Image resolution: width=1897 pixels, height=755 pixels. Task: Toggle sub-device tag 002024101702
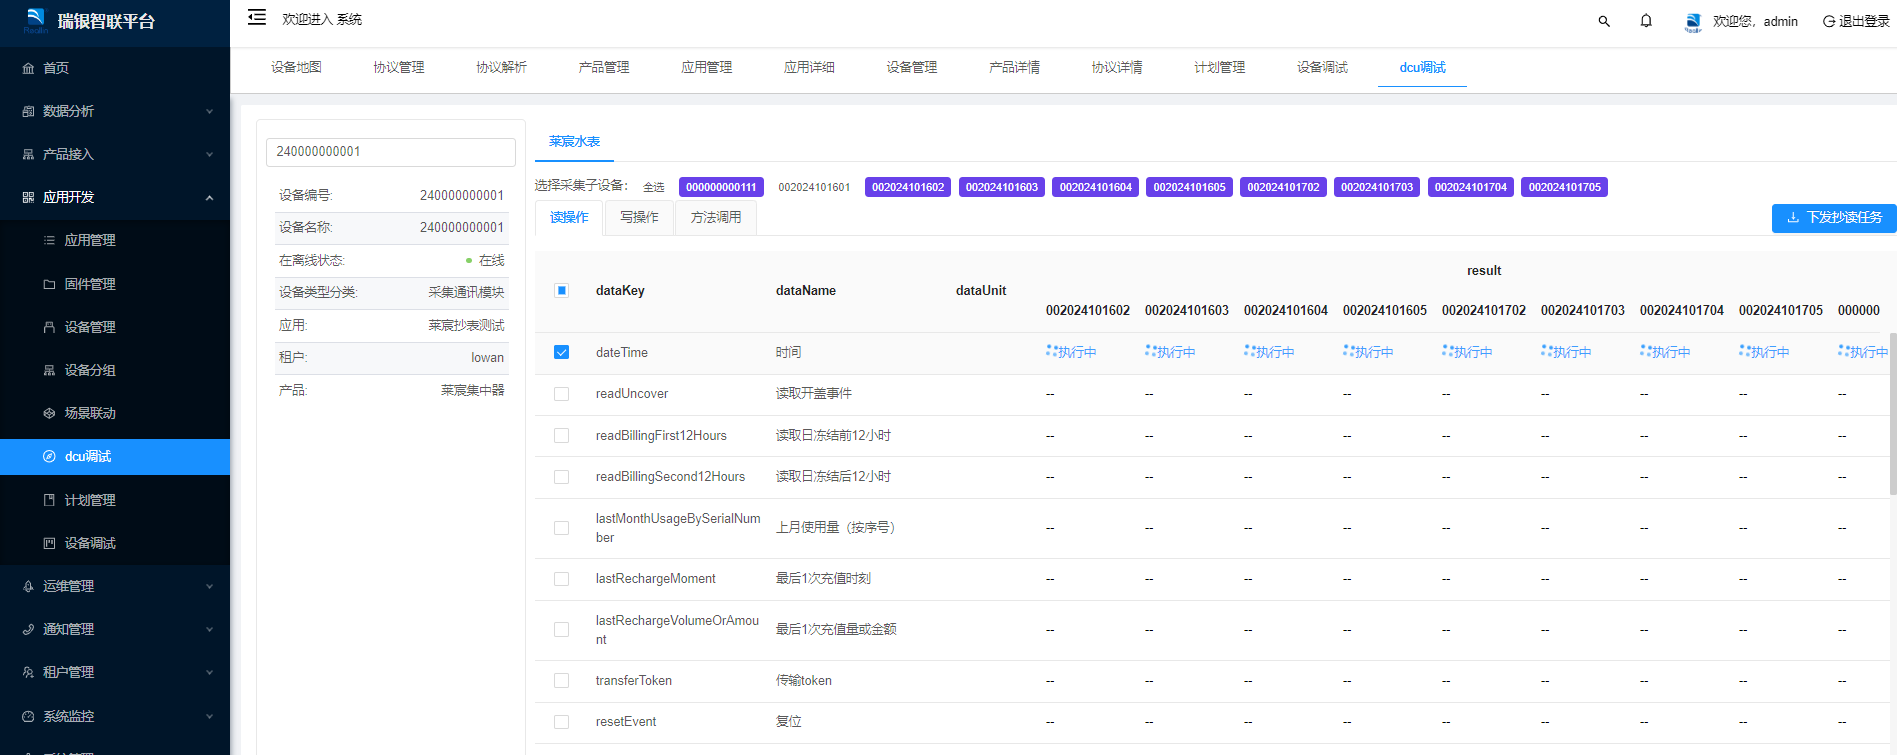(x=1283, y=187)
